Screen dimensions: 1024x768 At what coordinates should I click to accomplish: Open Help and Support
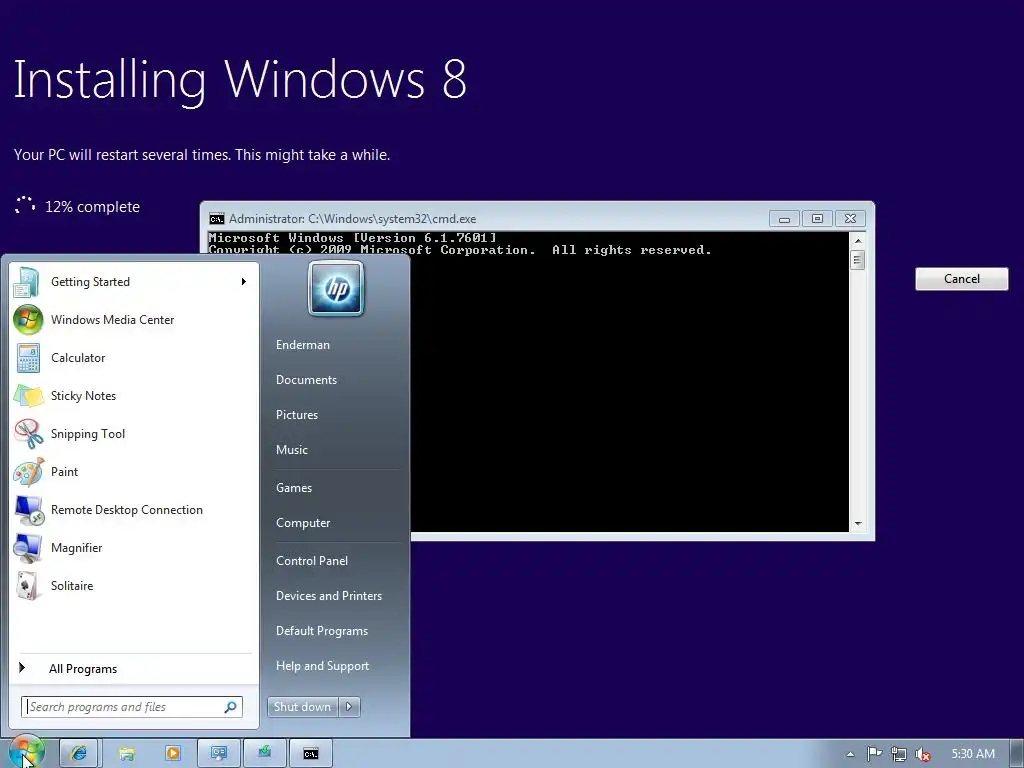coord(322,666)
